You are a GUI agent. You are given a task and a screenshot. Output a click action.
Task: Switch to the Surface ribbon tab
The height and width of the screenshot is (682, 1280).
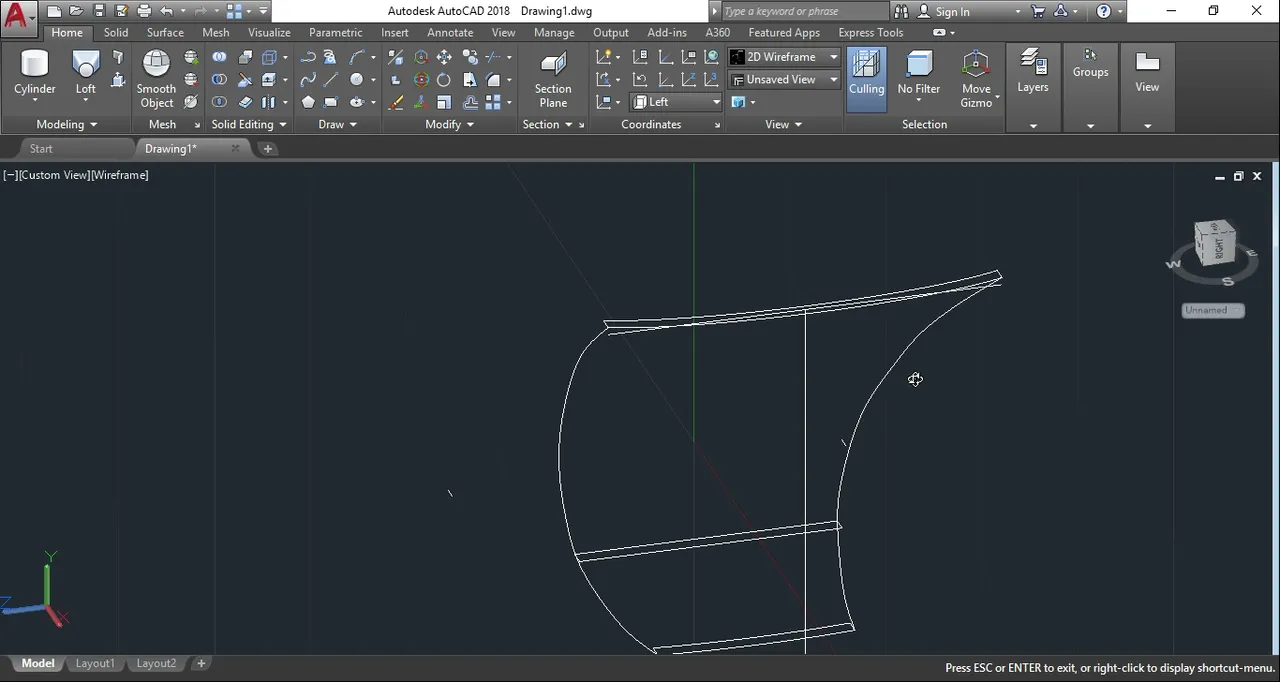[165, 33]
